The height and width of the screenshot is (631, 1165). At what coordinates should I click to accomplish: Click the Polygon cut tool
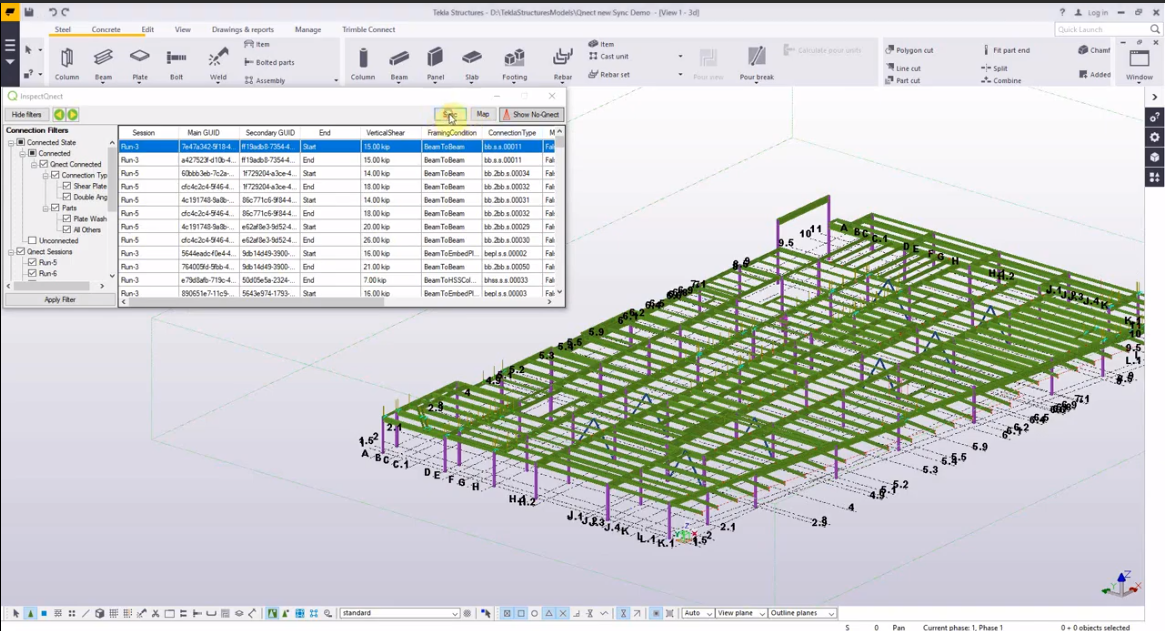[x=909, y=50]
